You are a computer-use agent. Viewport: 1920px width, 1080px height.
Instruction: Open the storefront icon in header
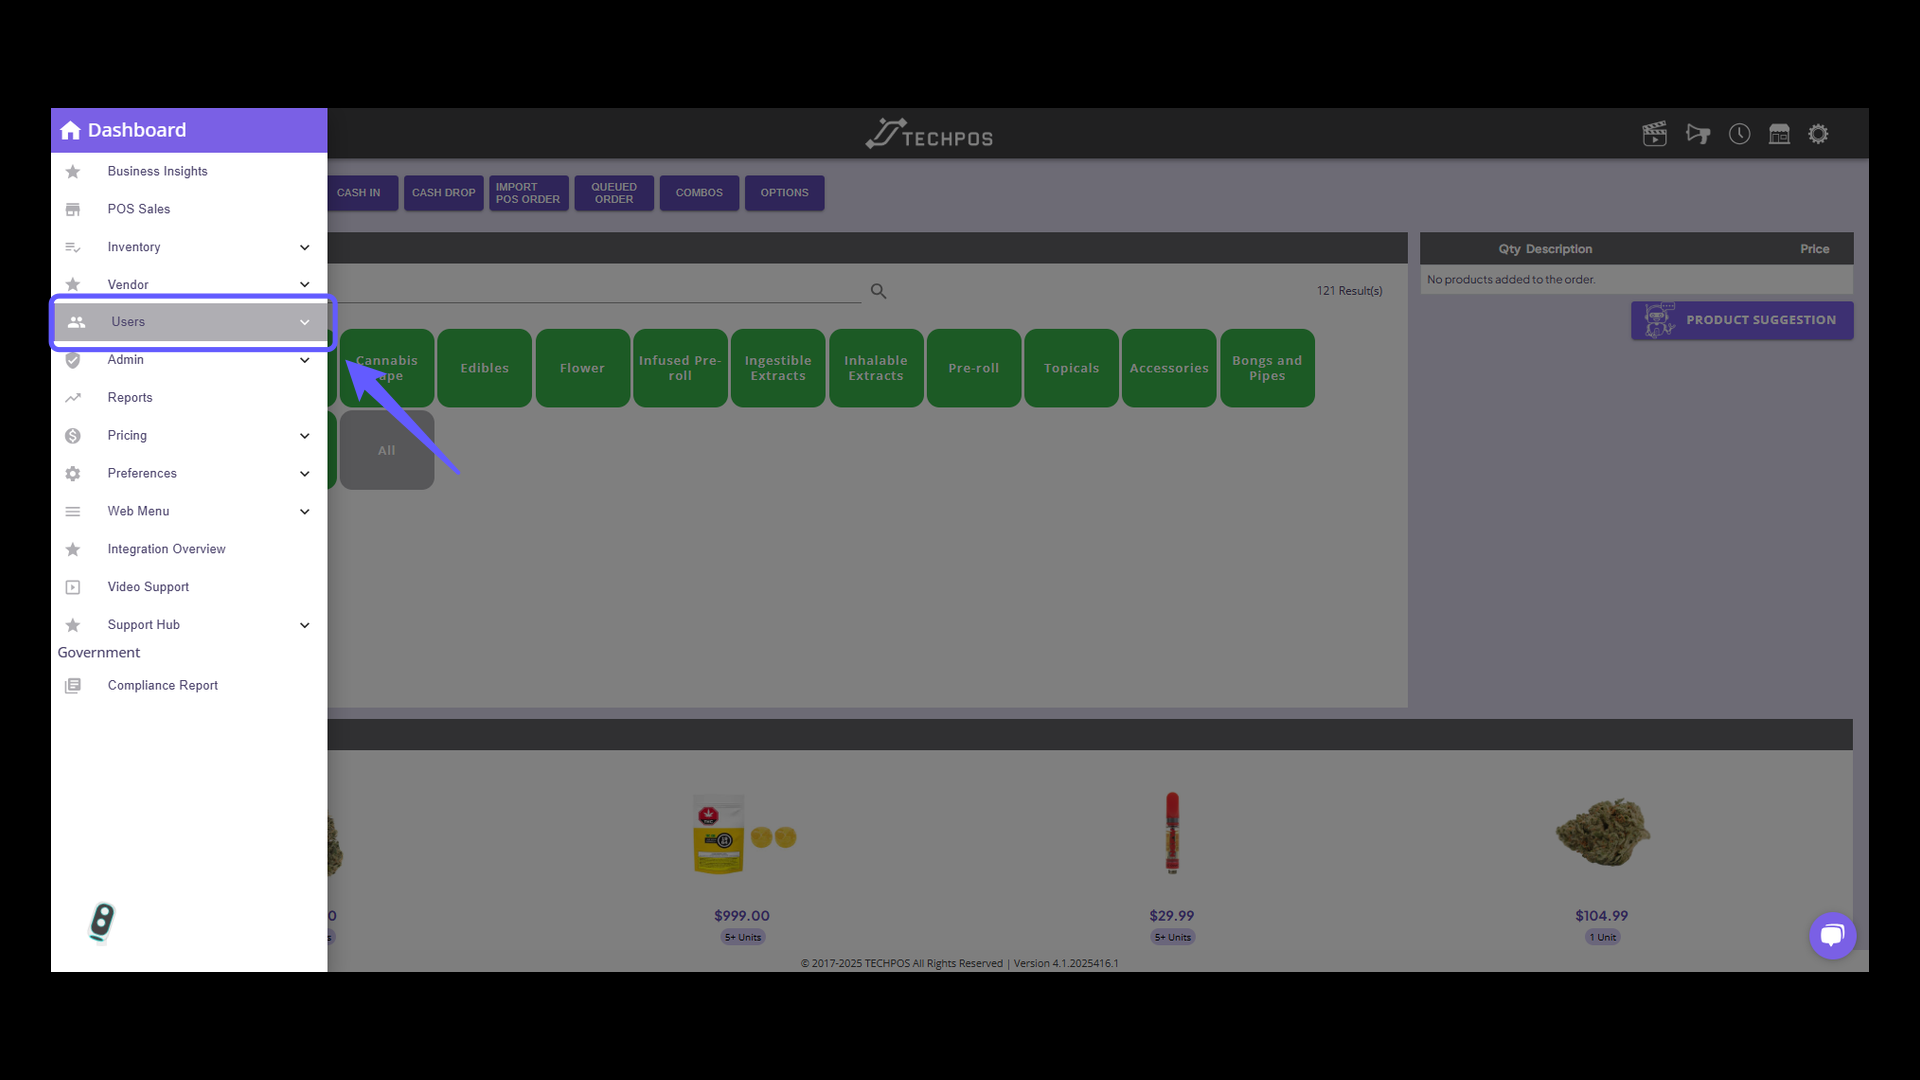pos(1779,134)
